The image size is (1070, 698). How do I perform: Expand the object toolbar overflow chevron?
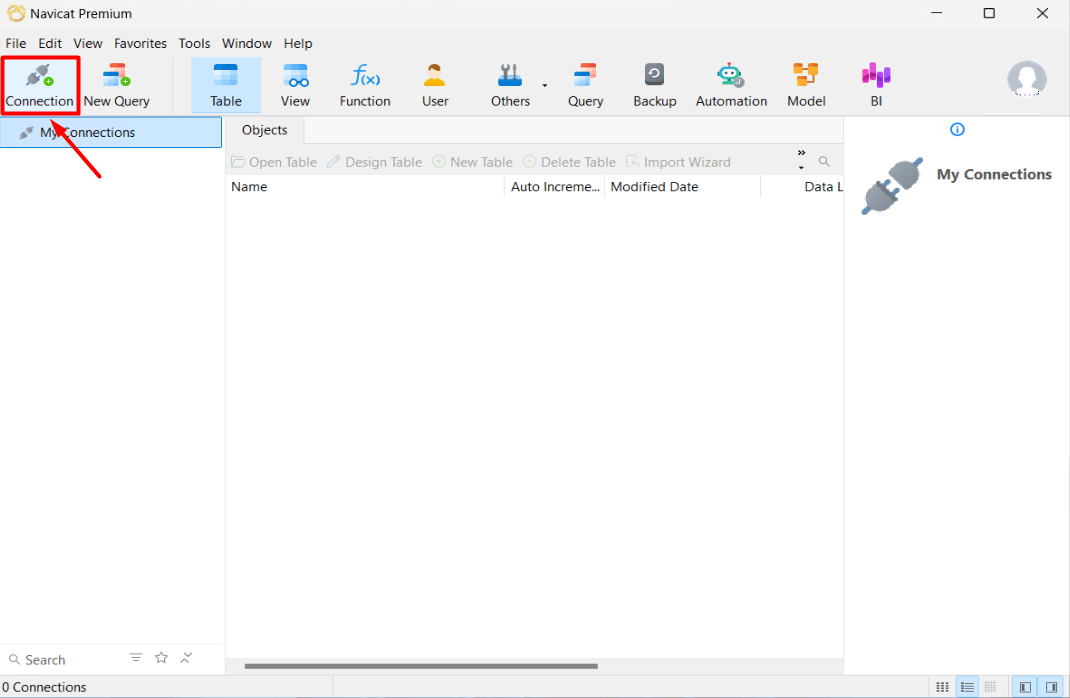(x=801, y=160)
